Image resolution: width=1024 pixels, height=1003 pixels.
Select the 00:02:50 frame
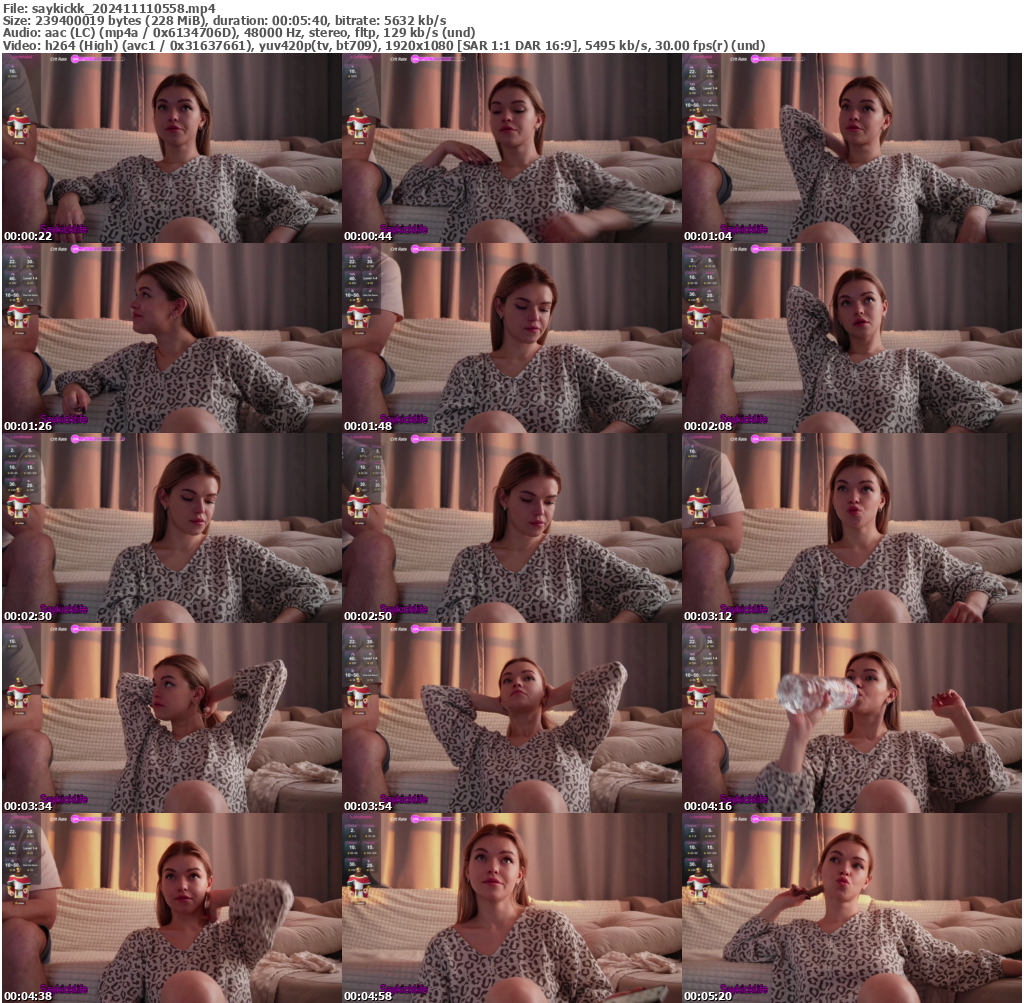[x=511, y=528]
